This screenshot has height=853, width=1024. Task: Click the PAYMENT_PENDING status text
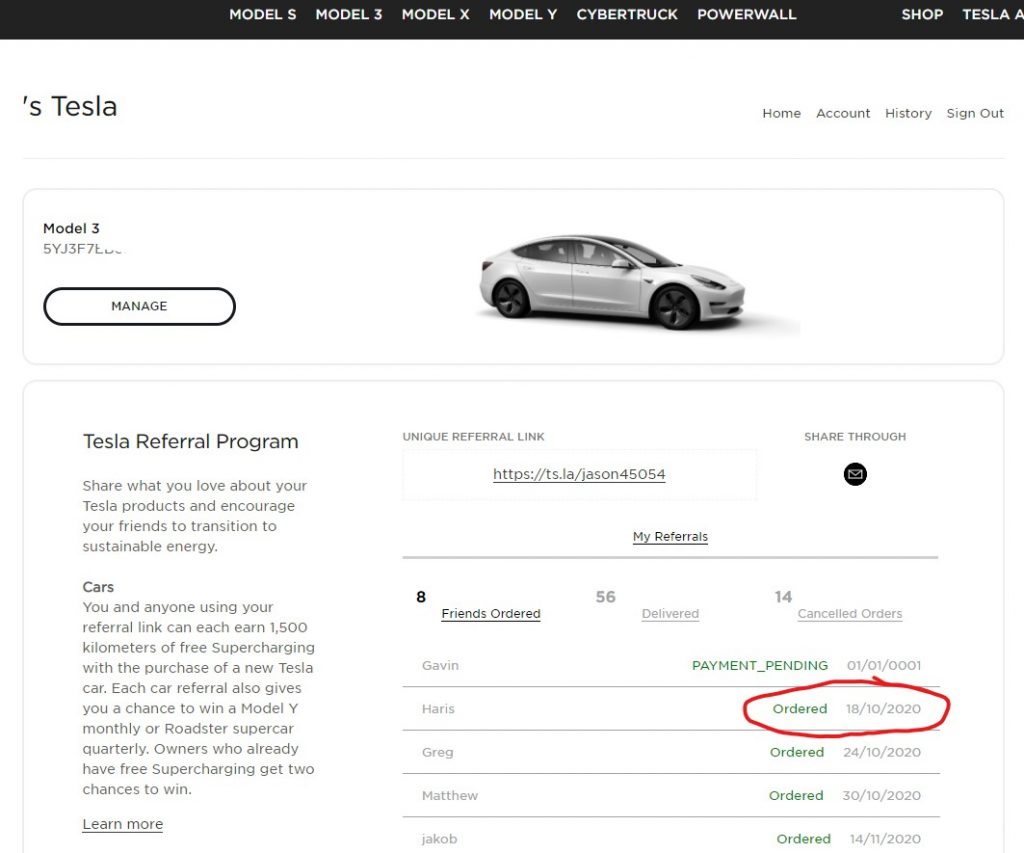click(760, 666)
